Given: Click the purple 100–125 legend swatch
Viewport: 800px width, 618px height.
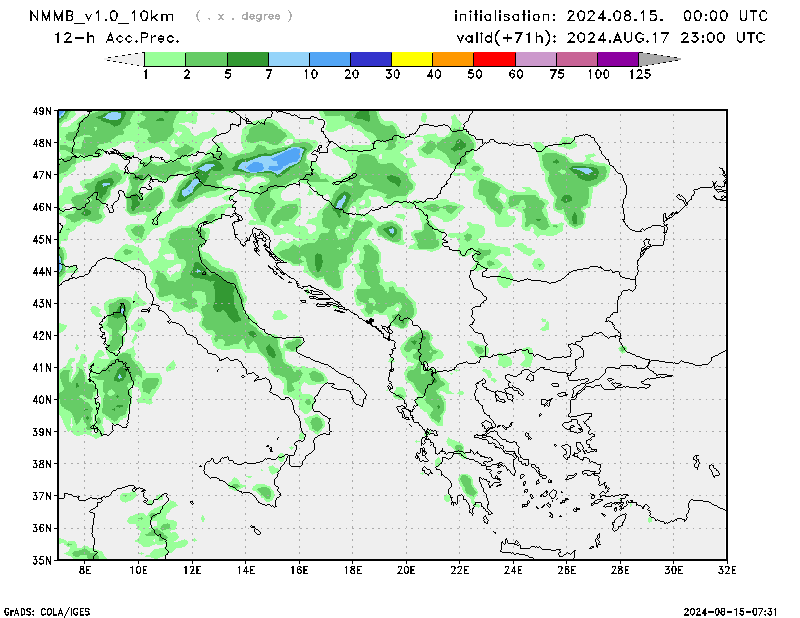Looking at the screenshot, I should pos(618,59).
